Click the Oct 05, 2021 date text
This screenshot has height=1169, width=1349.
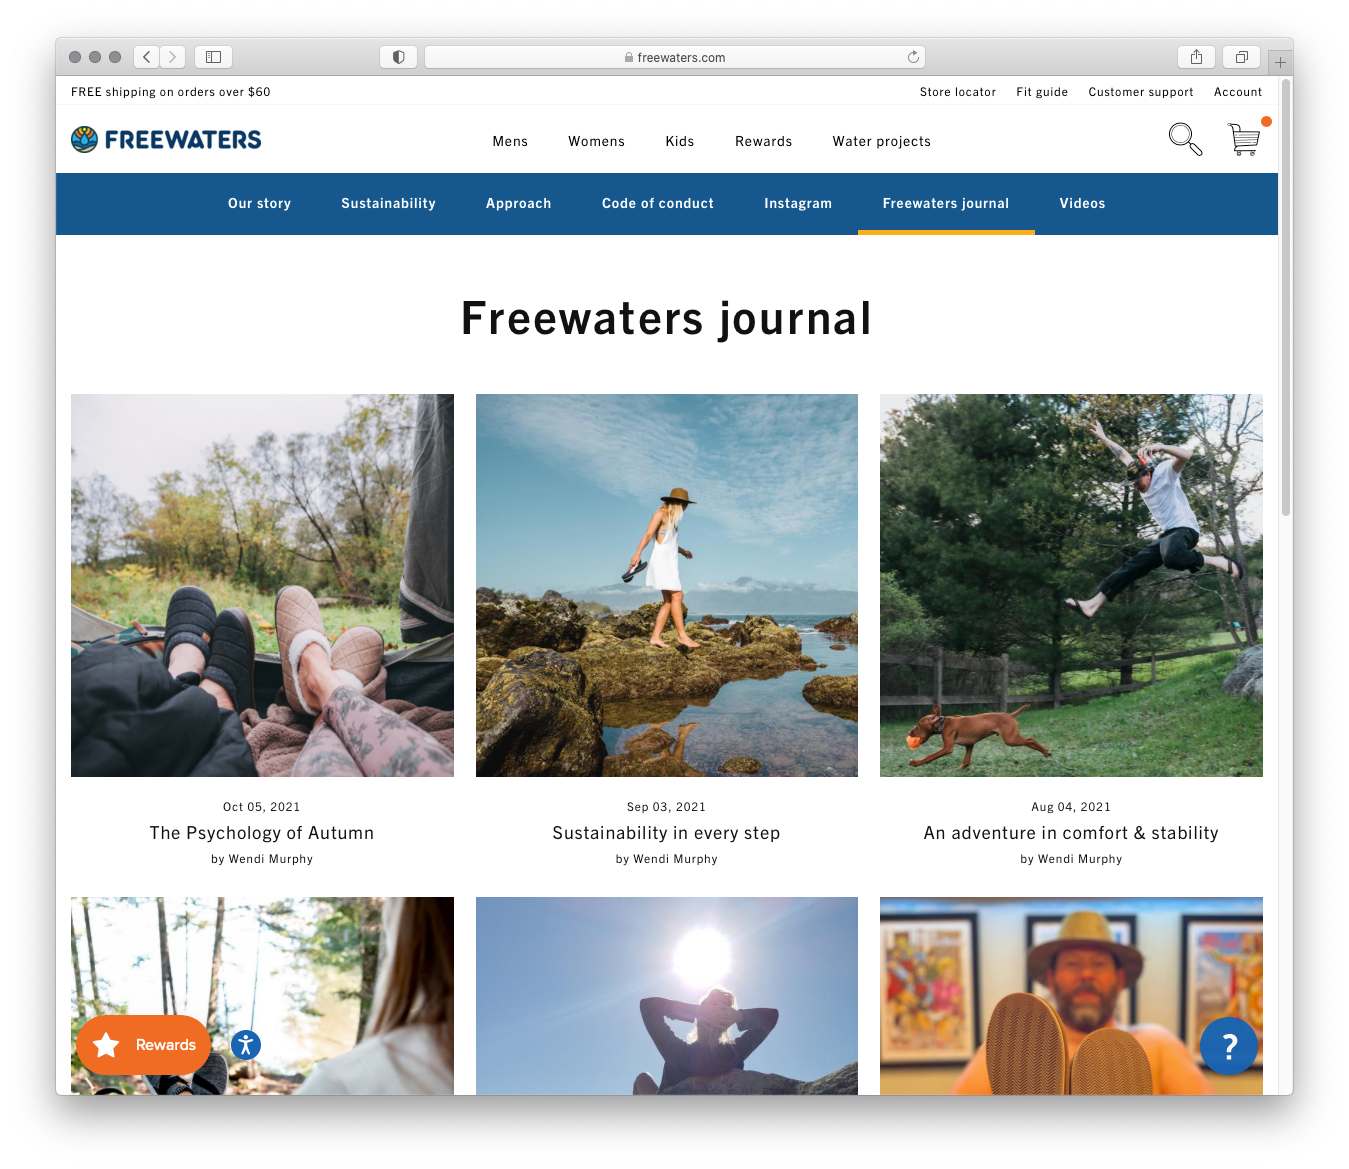pos(262,807)
